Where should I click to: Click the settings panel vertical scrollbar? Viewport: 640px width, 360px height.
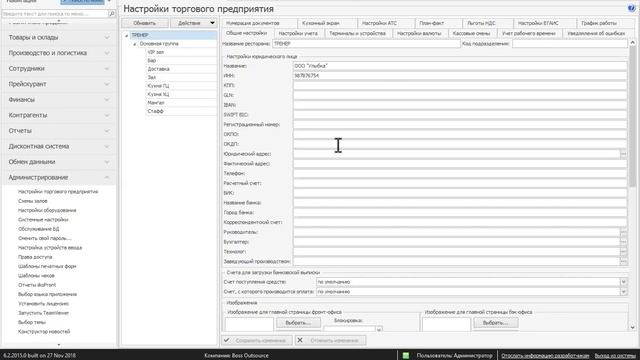pyautogui.click(x=632, y=116)
